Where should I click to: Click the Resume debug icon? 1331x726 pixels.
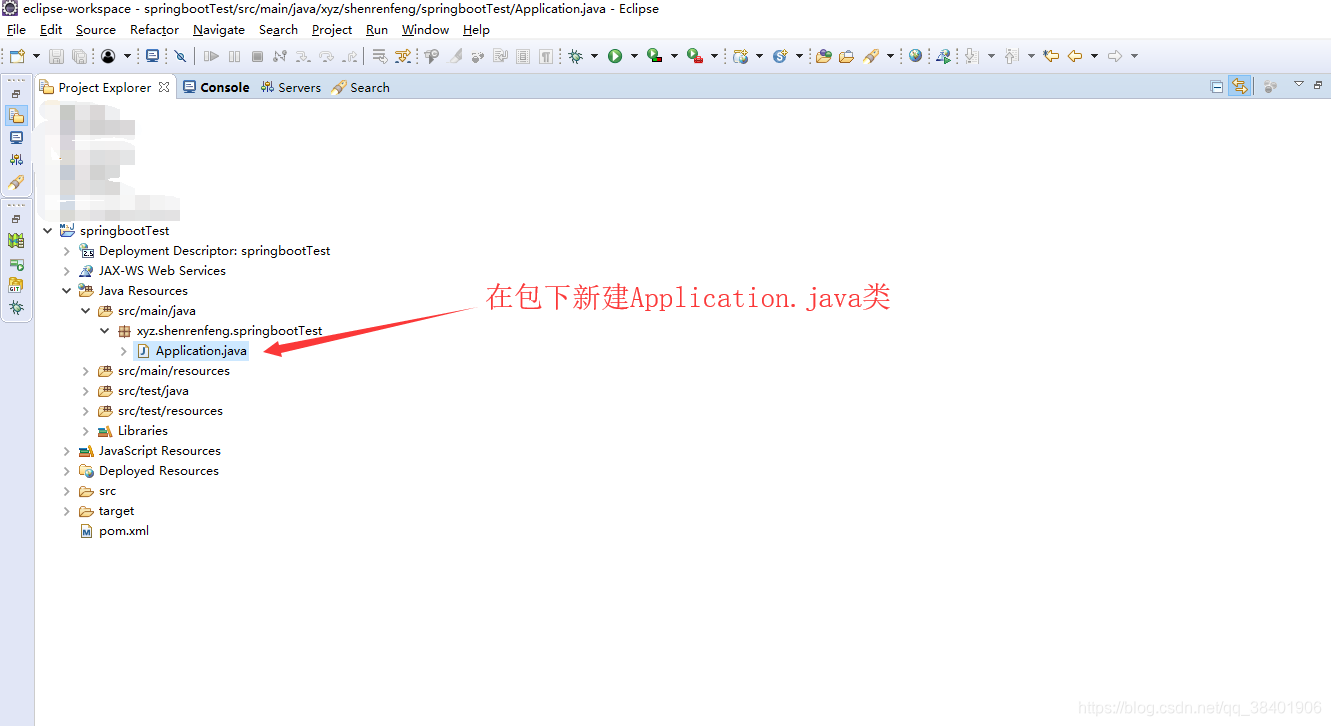click(x=211, y=56)
